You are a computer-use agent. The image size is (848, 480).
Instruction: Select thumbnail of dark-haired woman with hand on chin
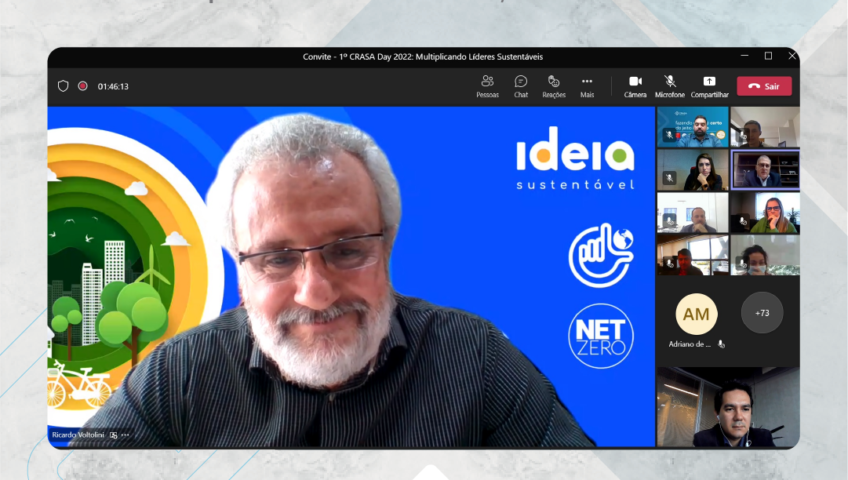[x=693, y=170]
